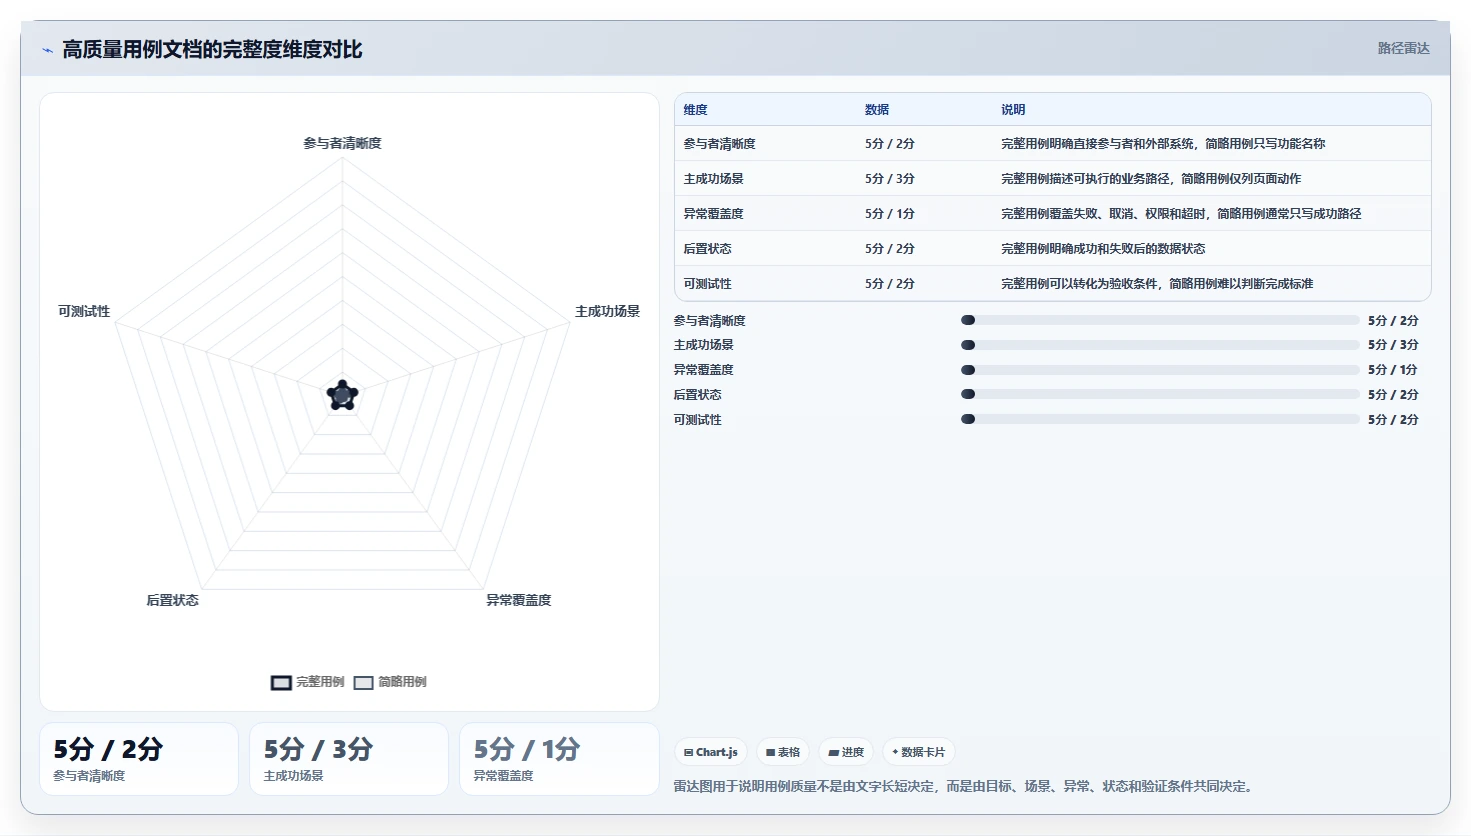Click the 数据卡片 tag
The width and height of the screenshot is (1471, 836).
tap(919, 752)
